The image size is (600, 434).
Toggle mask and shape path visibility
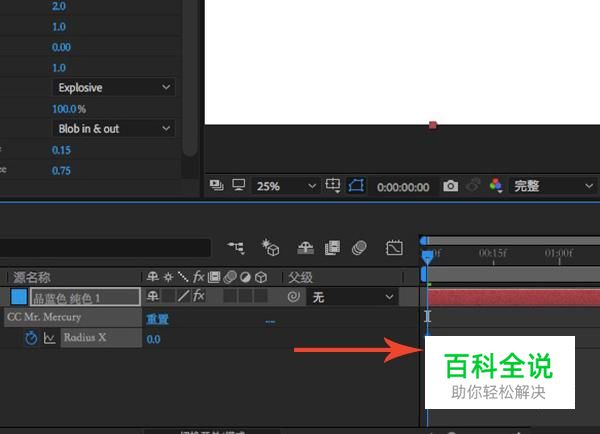356,186
